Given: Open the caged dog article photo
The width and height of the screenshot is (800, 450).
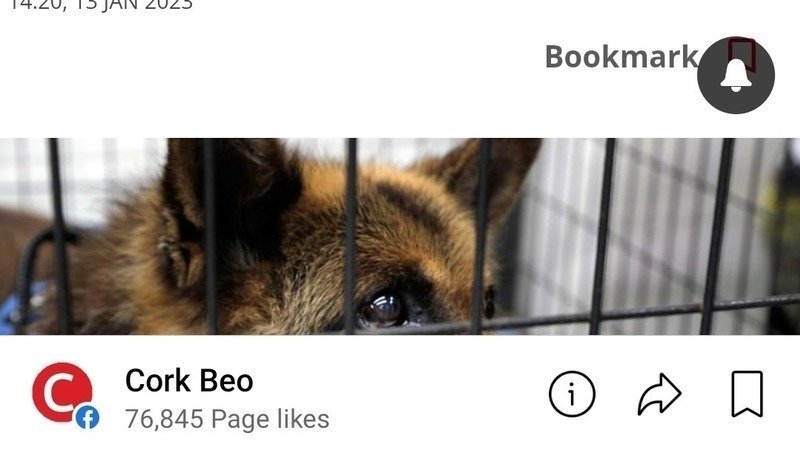Looking at the screenshot, I should pyautogui.click(x=400, y=236).
